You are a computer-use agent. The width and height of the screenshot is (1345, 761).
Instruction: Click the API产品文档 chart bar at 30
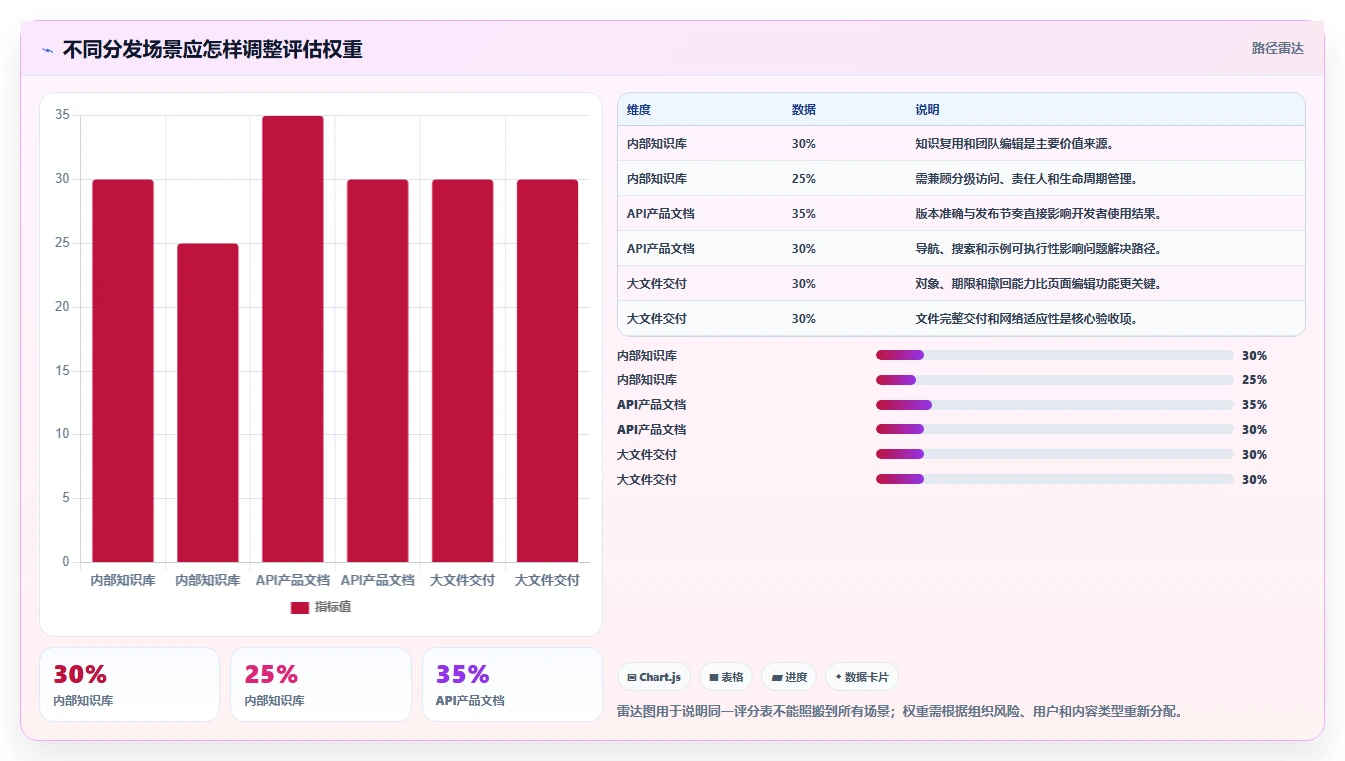(x=378, y=371)
